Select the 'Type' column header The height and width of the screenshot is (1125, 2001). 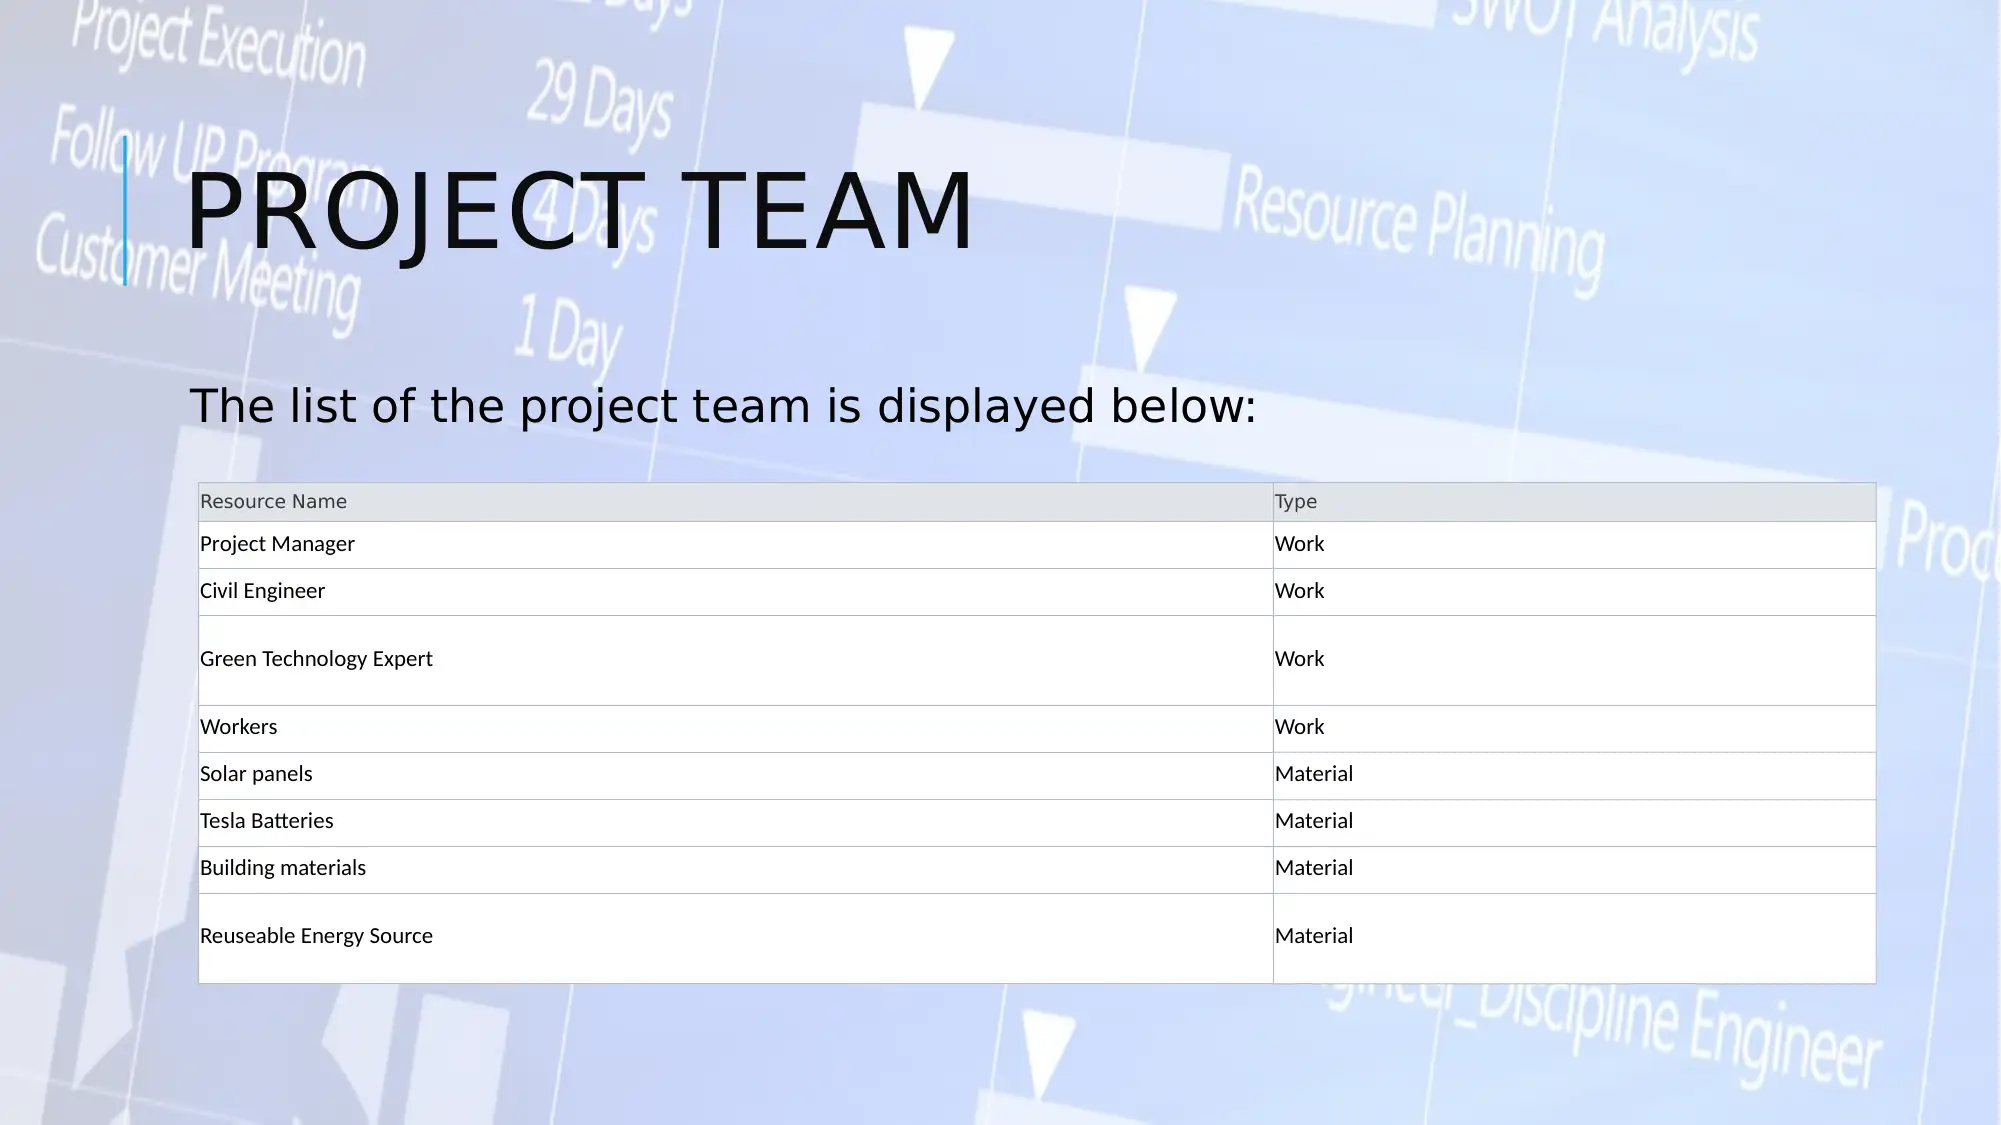pos(1574,502)
